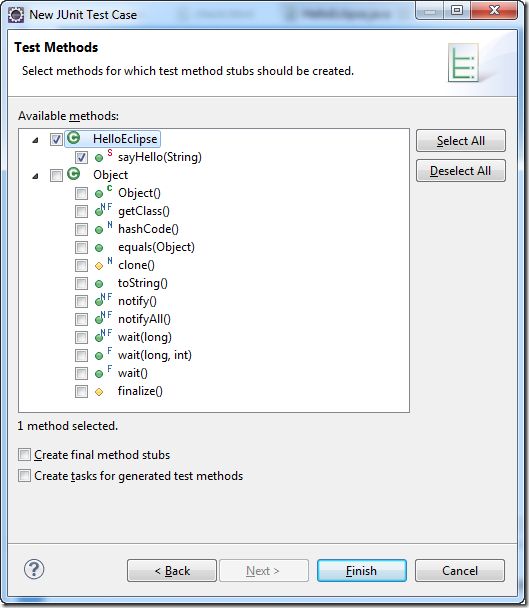Click the notifyAll() method icon

coord(104,318)
